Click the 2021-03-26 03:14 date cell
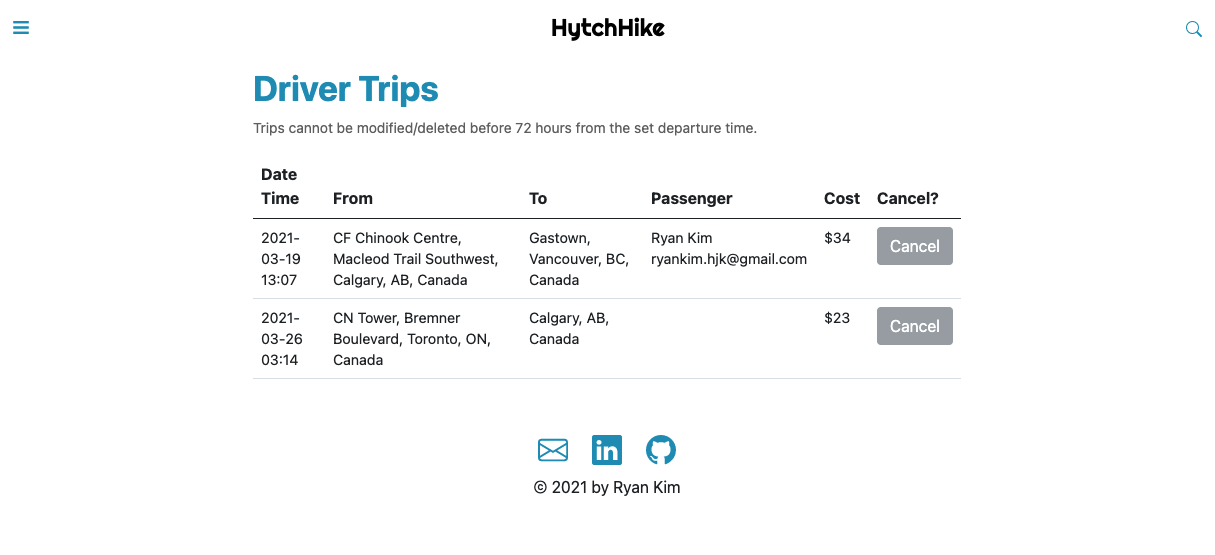This screenshot has height=555, width=1215. (282, 339)
